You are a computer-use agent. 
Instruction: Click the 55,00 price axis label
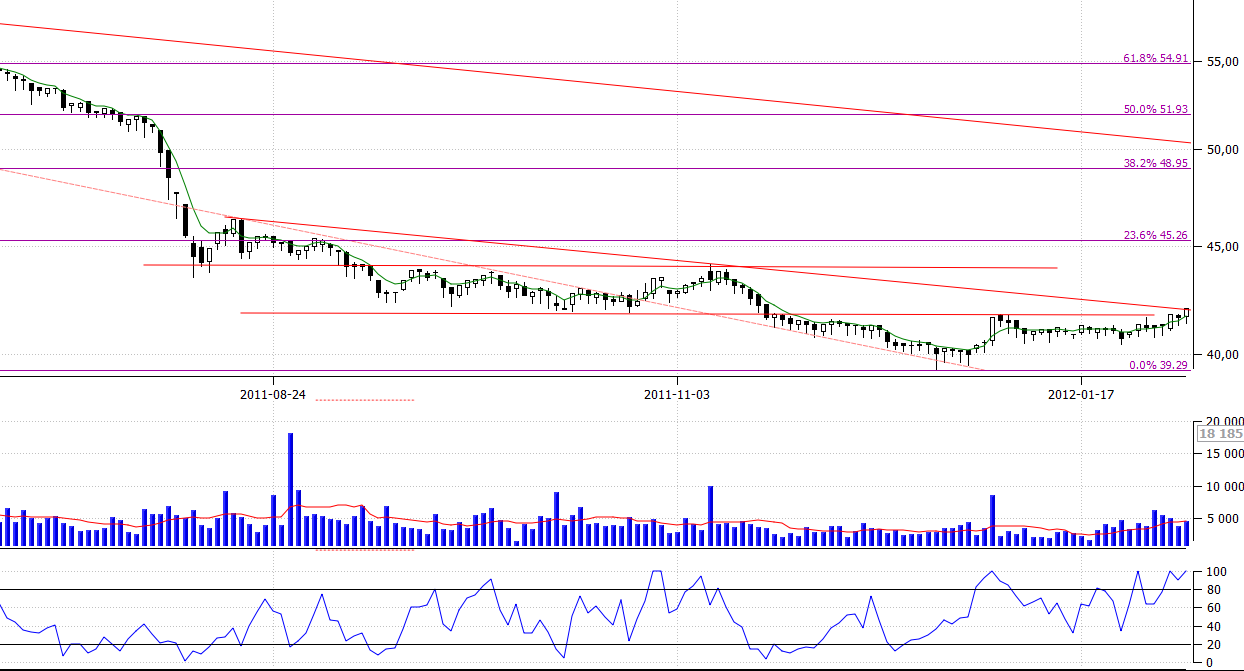pos(1220,62)
